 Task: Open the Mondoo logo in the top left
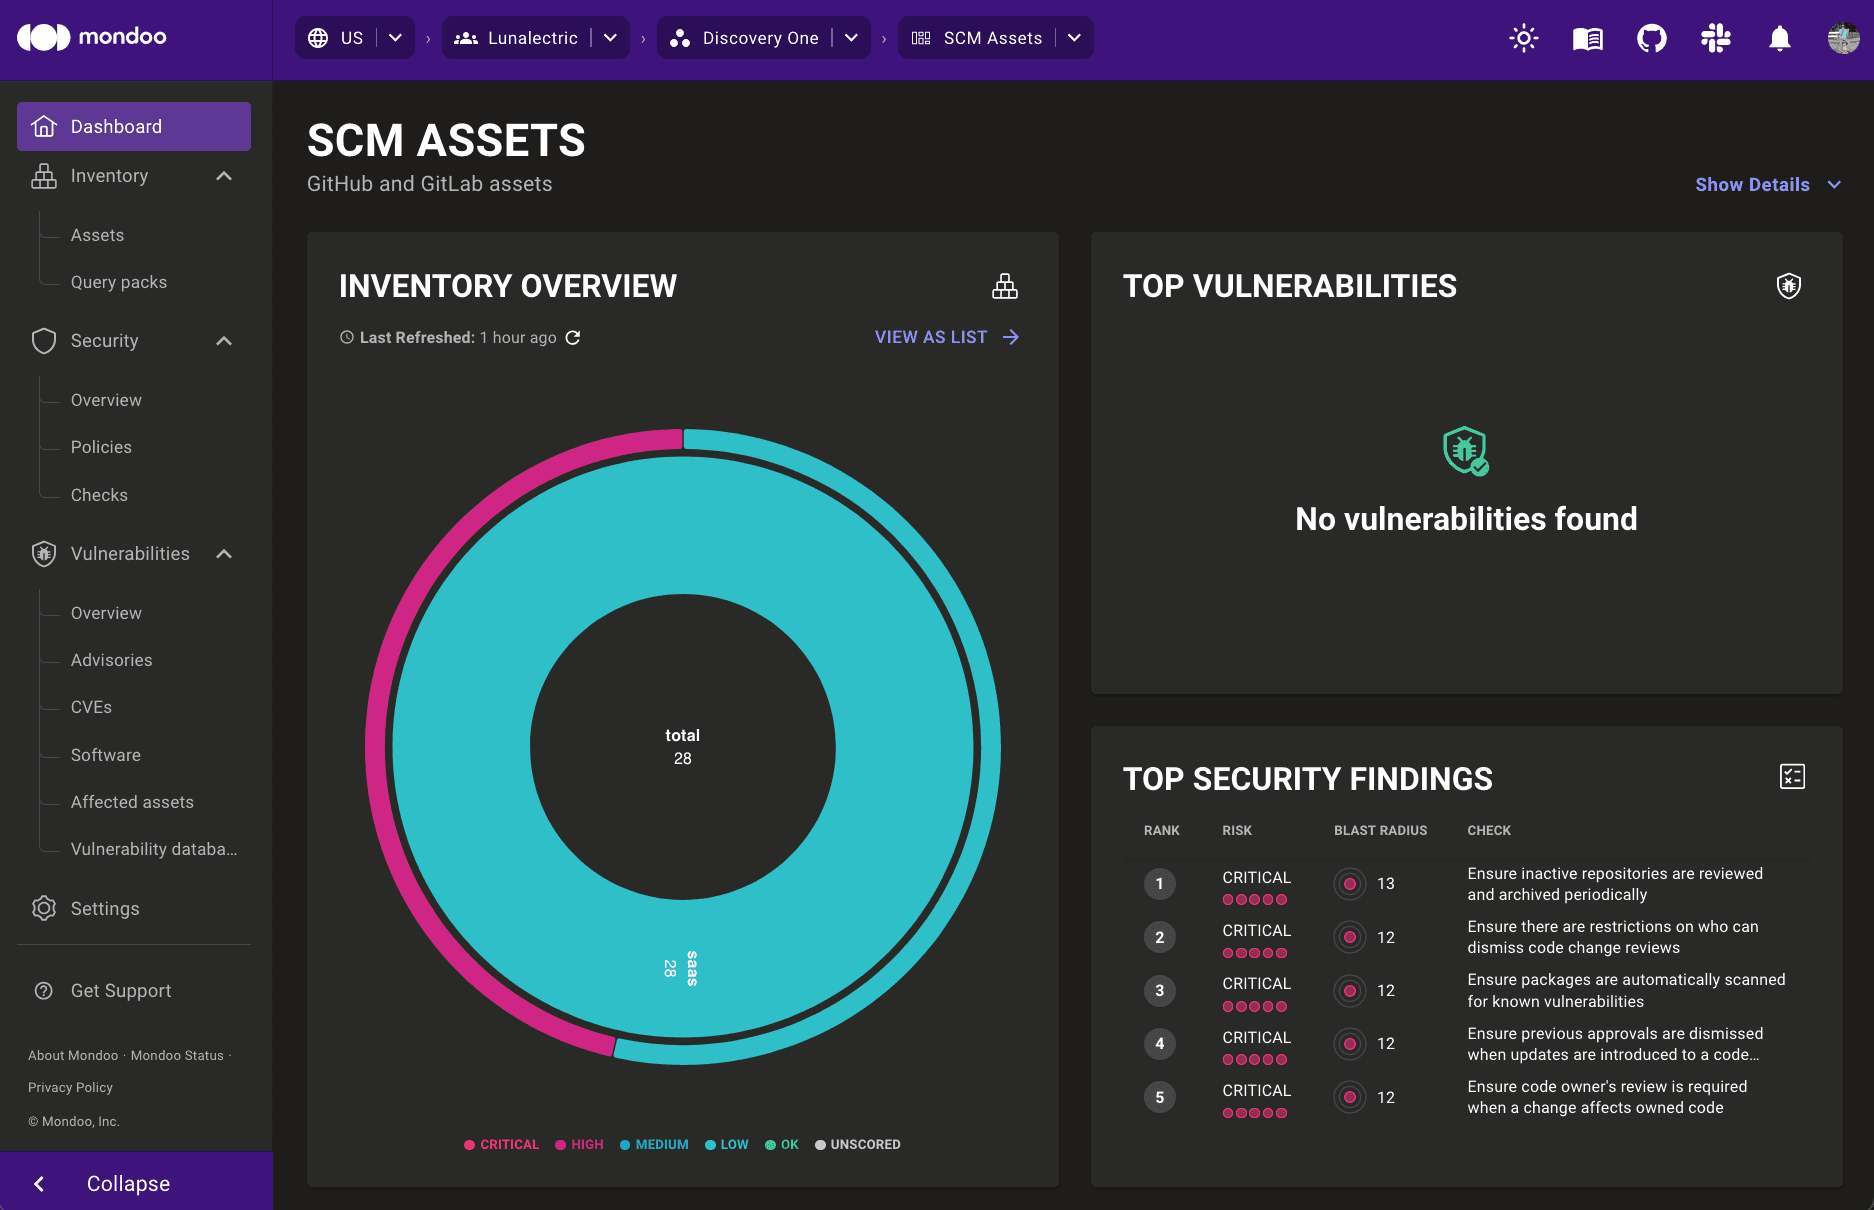[92, 37]
